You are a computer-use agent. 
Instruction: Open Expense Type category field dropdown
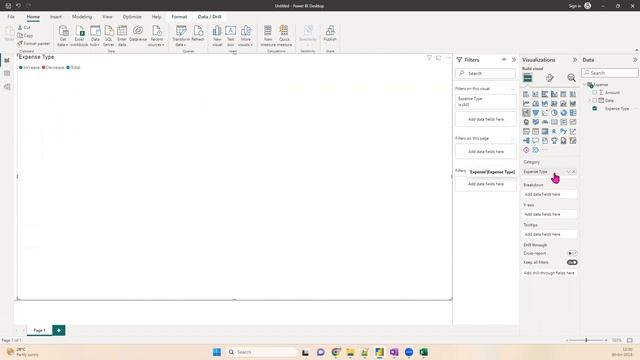(568, 172)
